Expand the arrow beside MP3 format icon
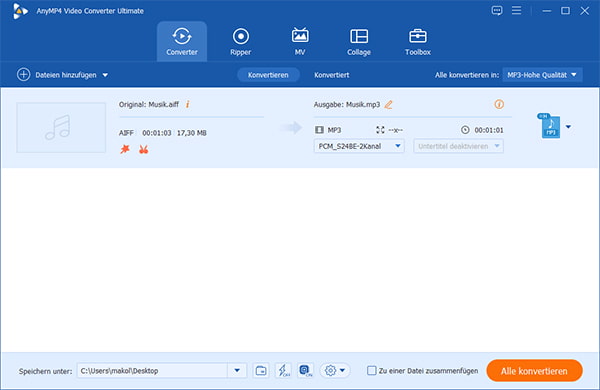 (568, 127)
